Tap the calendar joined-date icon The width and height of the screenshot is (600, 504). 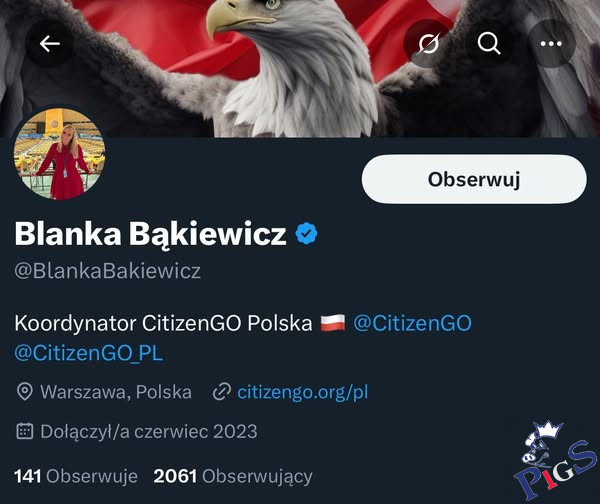[x=24, y=431]
